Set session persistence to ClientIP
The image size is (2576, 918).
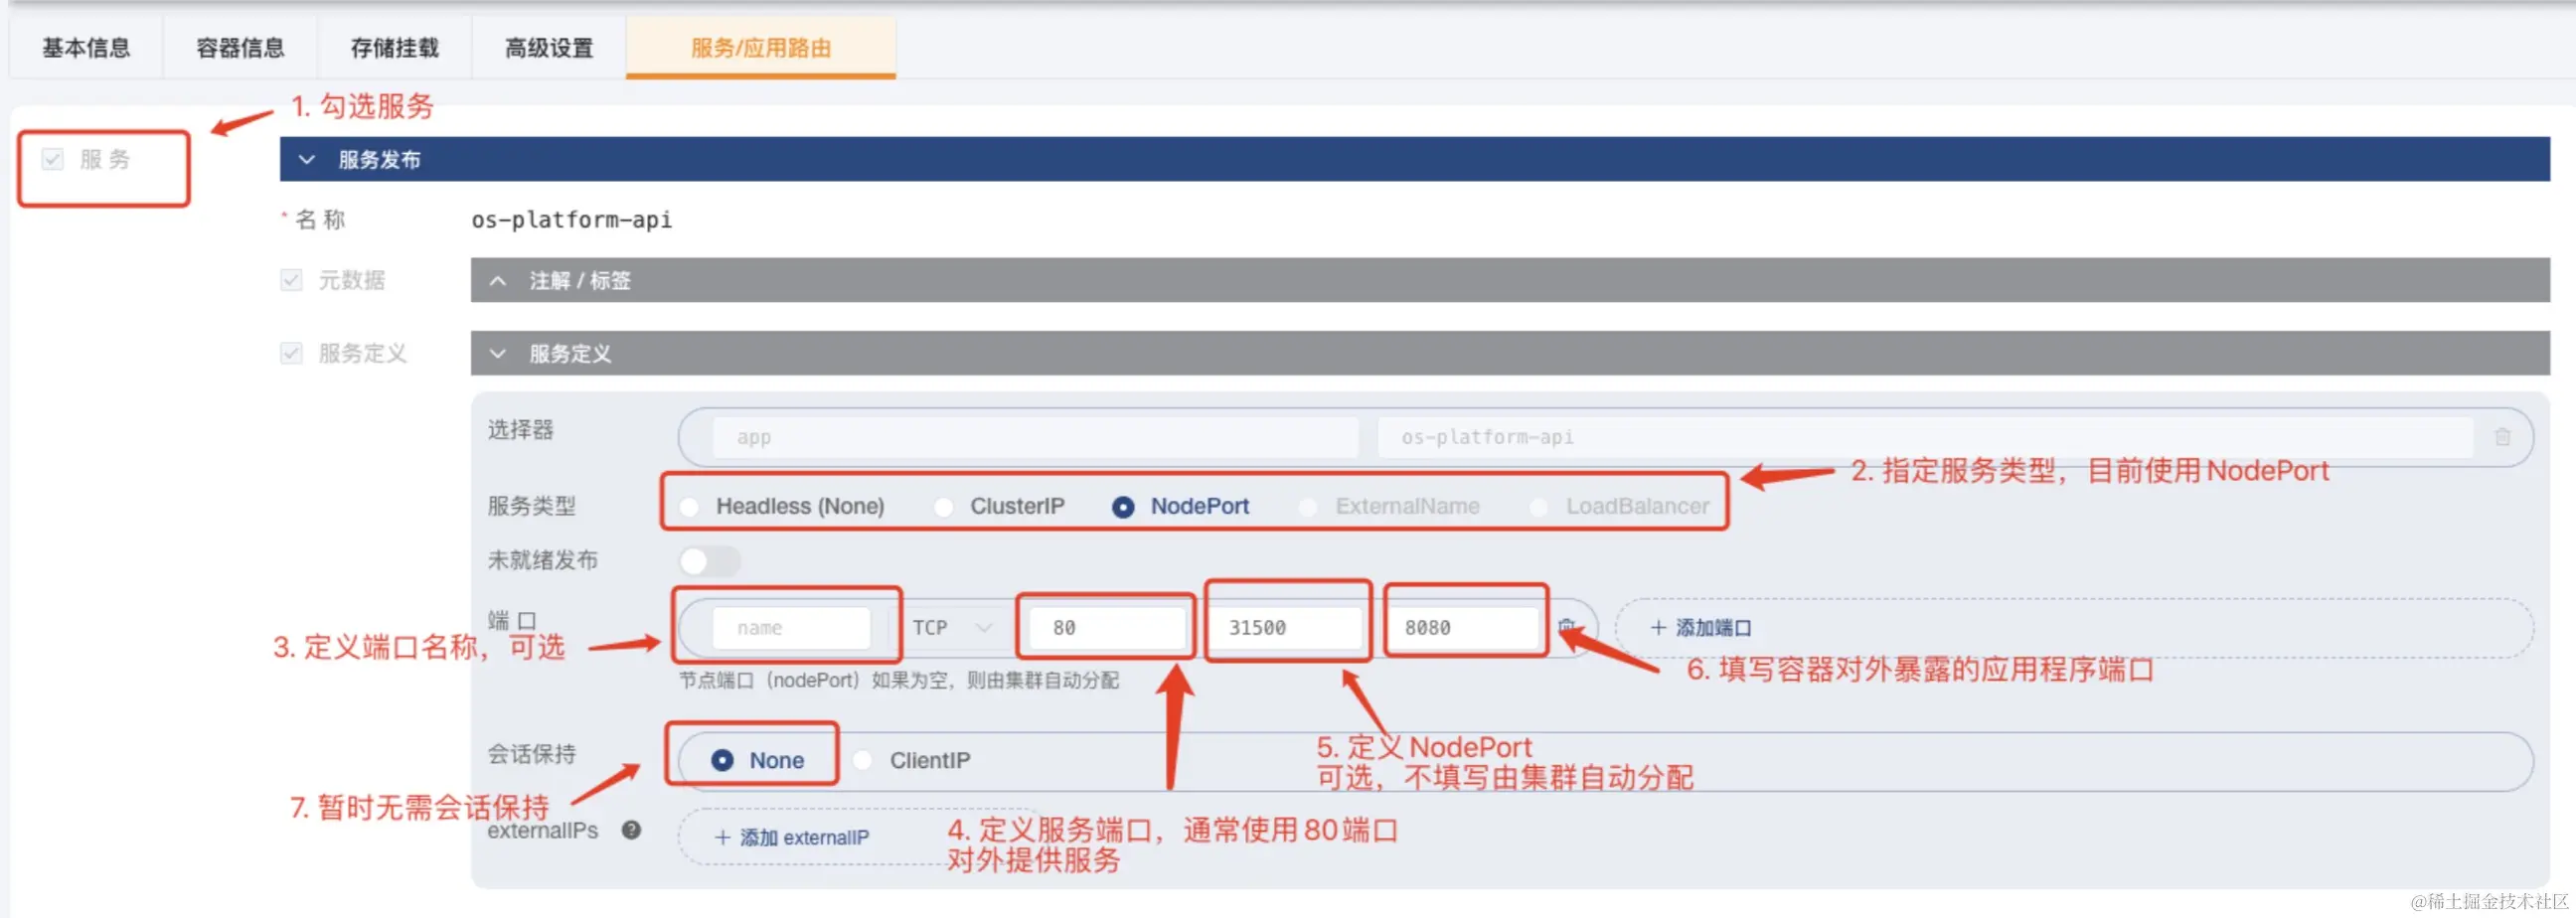(x=862, y=759)
